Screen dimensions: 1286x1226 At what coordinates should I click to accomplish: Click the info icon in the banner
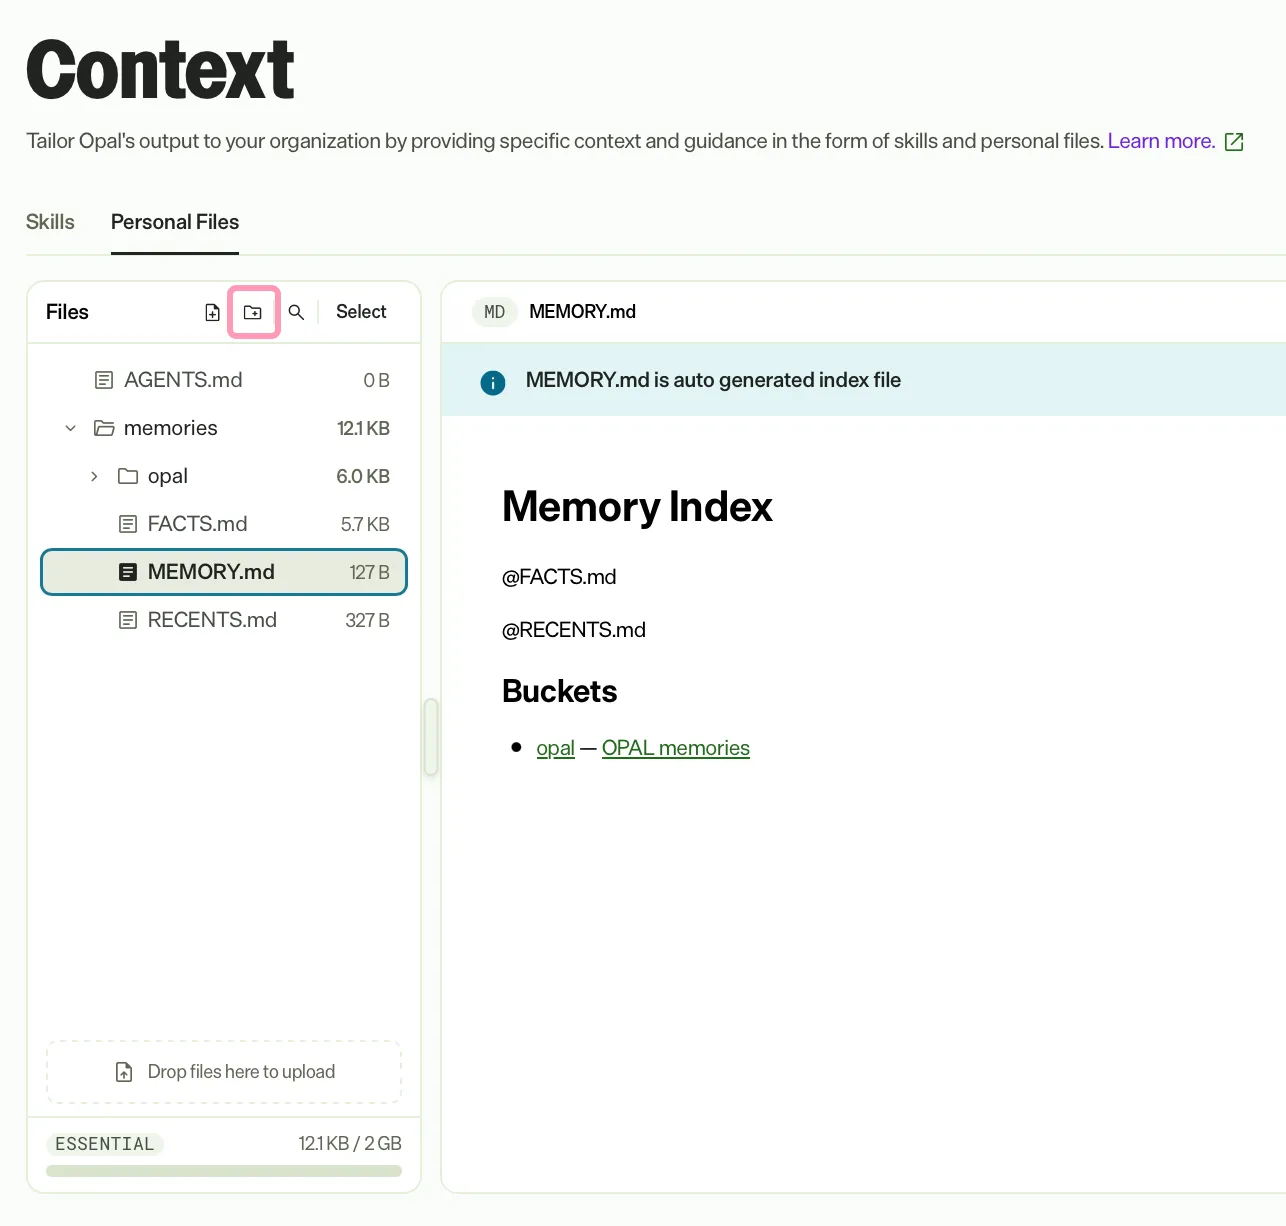(493, 382)
